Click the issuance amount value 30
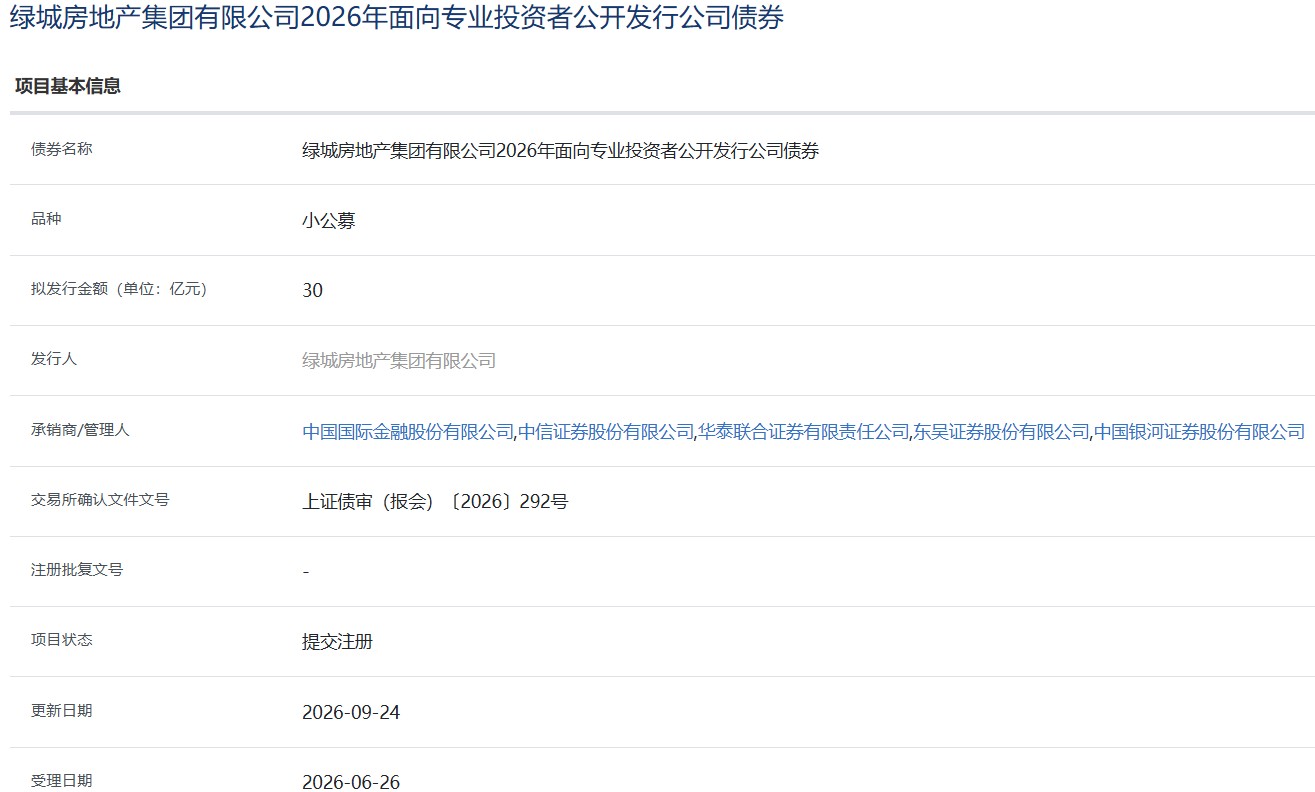The image size is (1315, 792). click(312, 291)
